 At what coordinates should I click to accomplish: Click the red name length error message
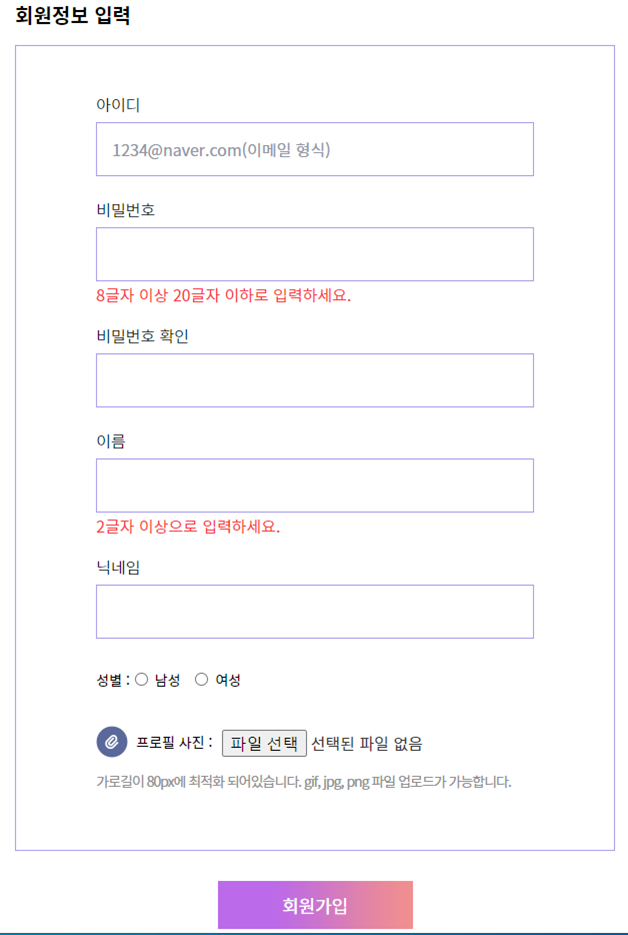pyautogui.click(x=188, y=527)
